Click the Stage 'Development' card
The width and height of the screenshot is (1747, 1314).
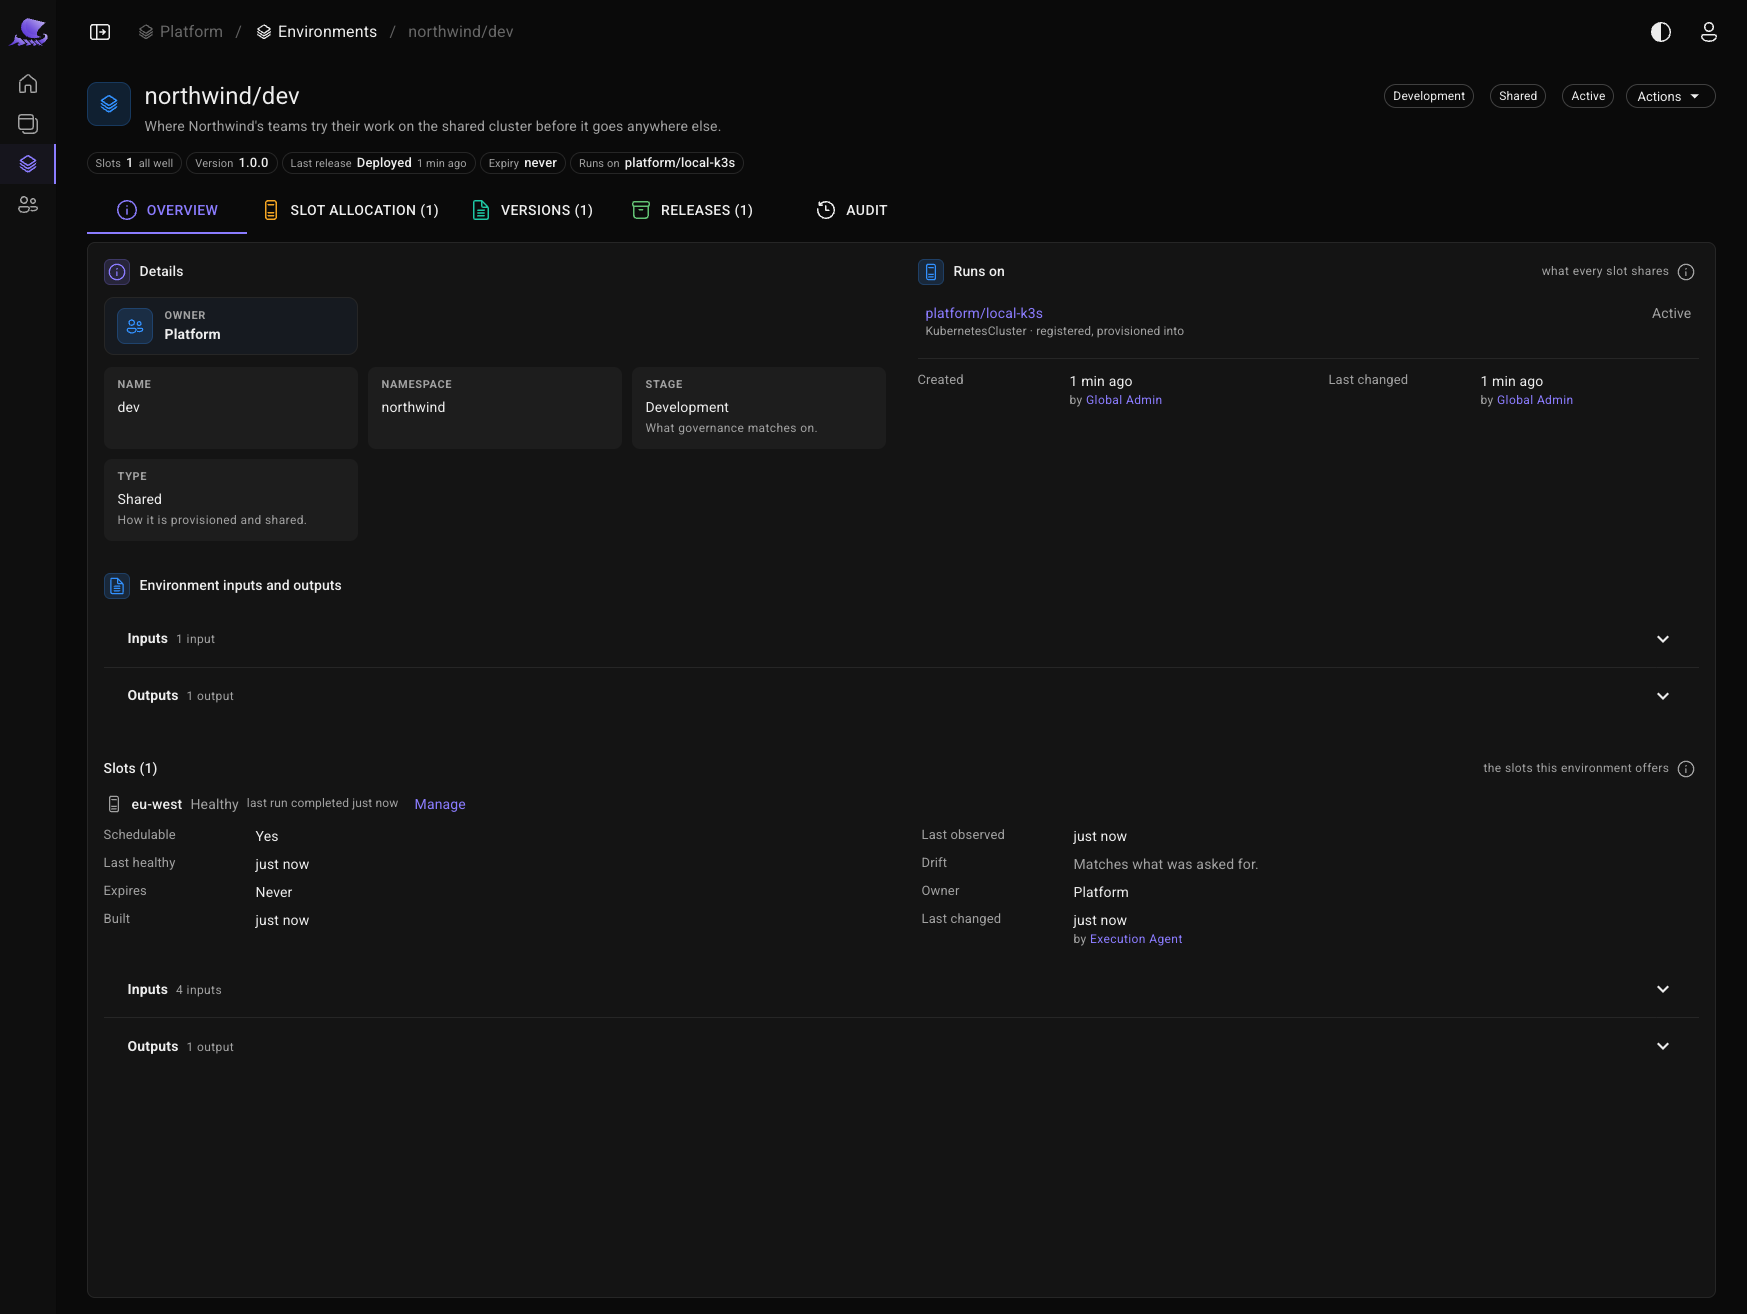pos(759,408)
